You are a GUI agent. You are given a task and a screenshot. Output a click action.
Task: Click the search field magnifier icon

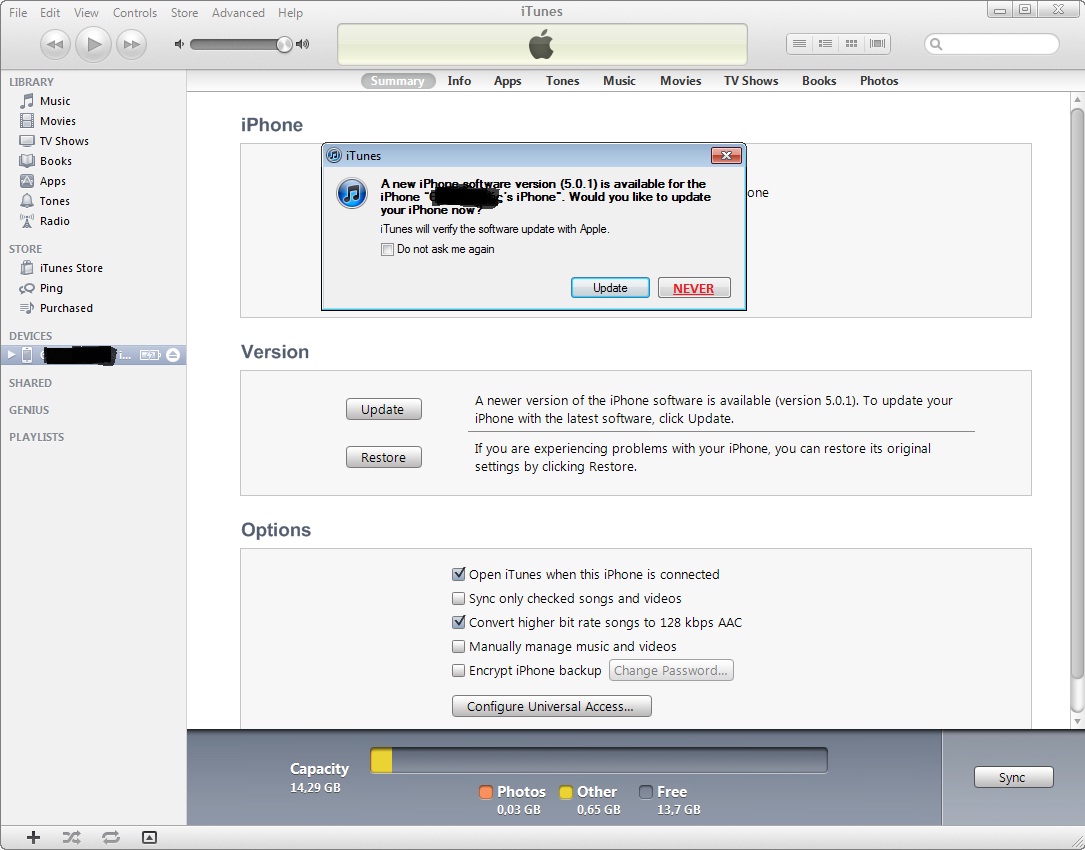point(936,44)
